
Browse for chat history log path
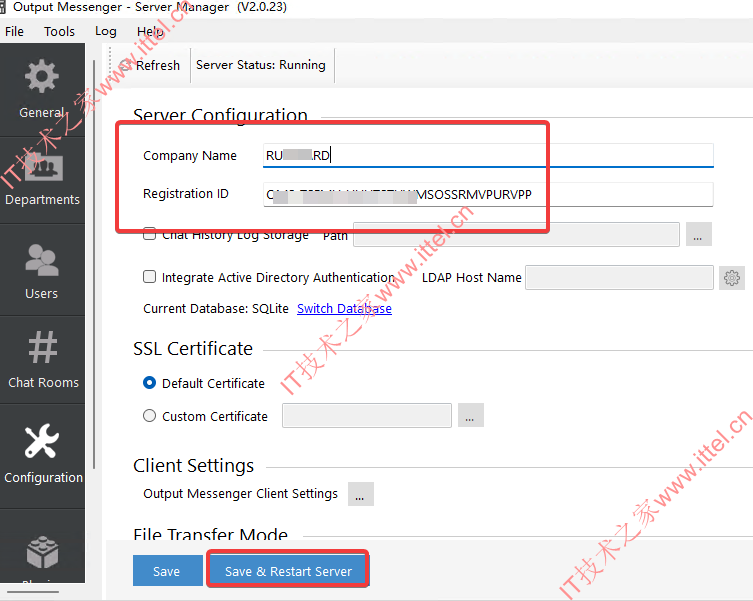tap(698, 234)
